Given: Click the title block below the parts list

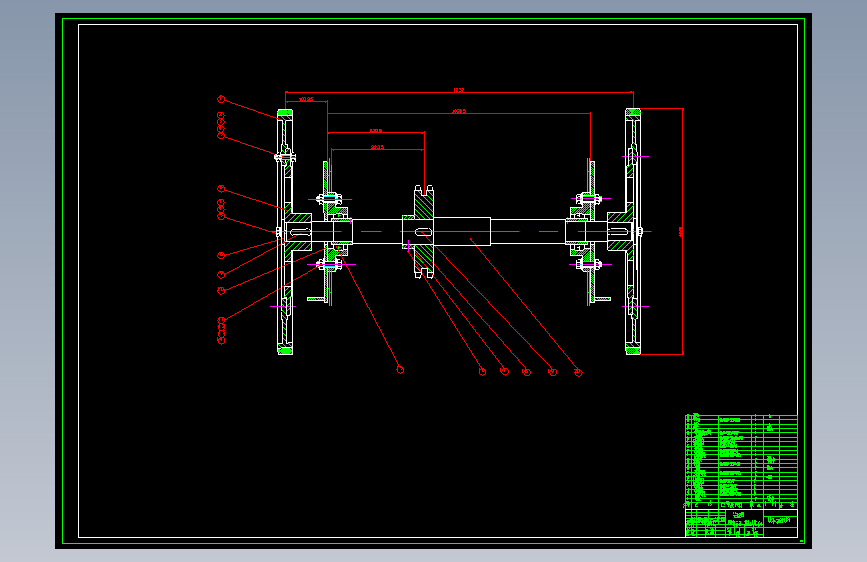Looking at the screenshot, I should 741,523.
